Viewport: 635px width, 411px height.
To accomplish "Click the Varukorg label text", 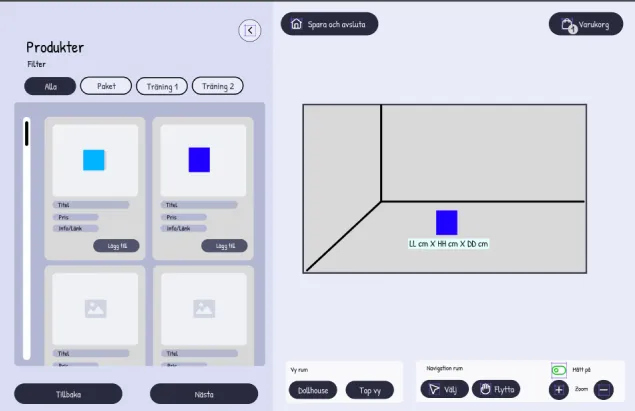I will [x=594, y=25].
